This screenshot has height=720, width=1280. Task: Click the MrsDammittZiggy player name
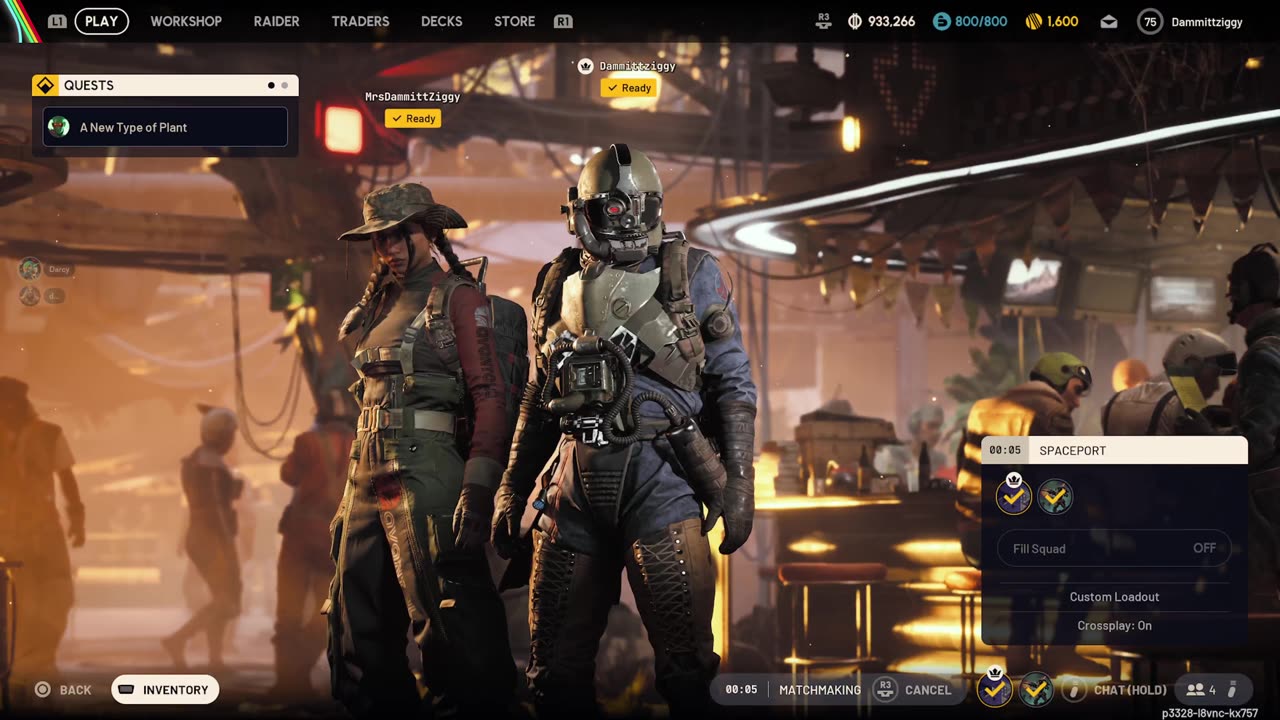coord(413,97)
